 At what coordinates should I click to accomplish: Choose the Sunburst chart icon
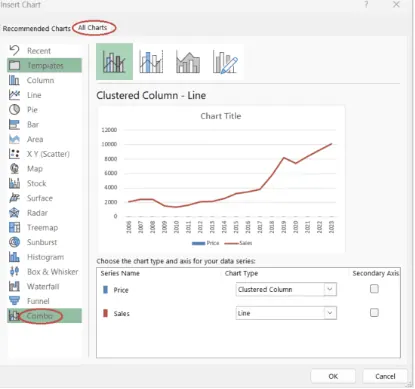click(x=14, y=242)
